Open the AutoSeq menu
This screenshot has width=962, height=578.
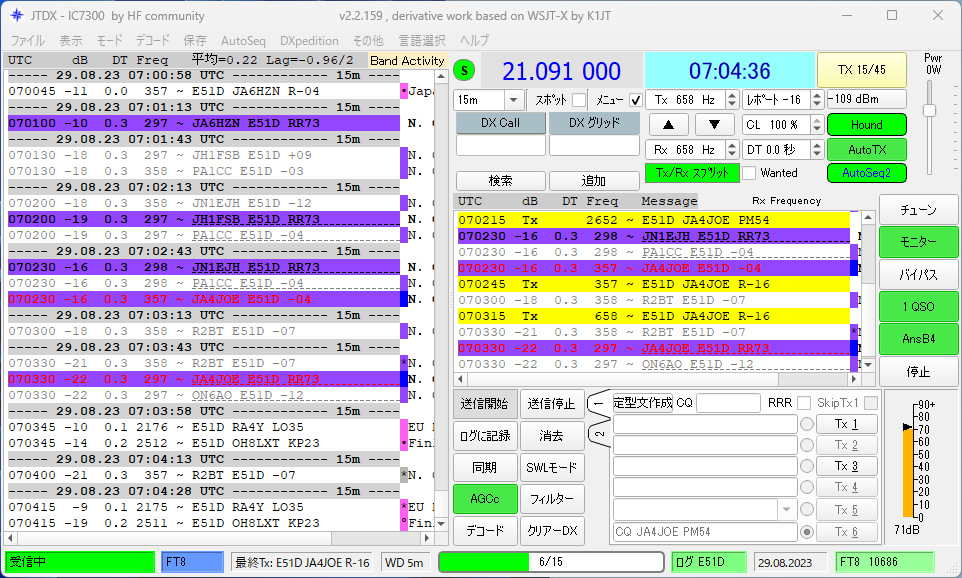tap(243, 41)
